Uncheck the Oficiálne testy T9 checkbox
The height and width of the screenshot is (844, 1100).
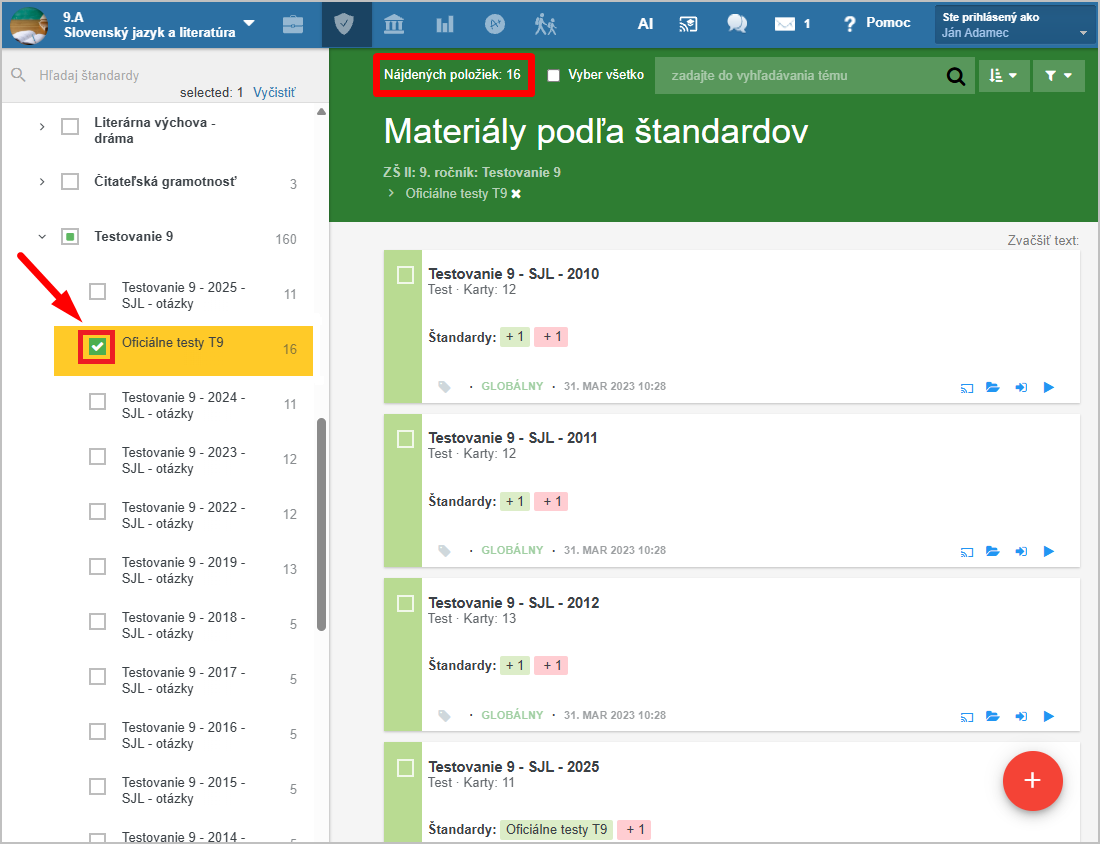click(x=97, y=346)
